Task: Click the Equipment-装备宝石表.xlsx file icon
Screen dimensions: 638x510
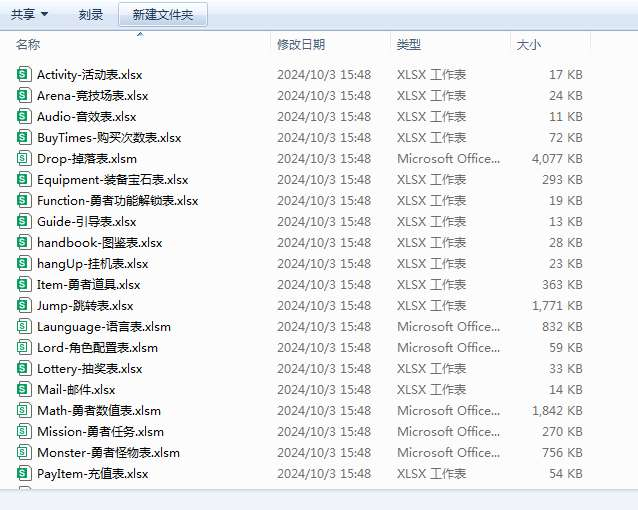Action: coord(24,180)
